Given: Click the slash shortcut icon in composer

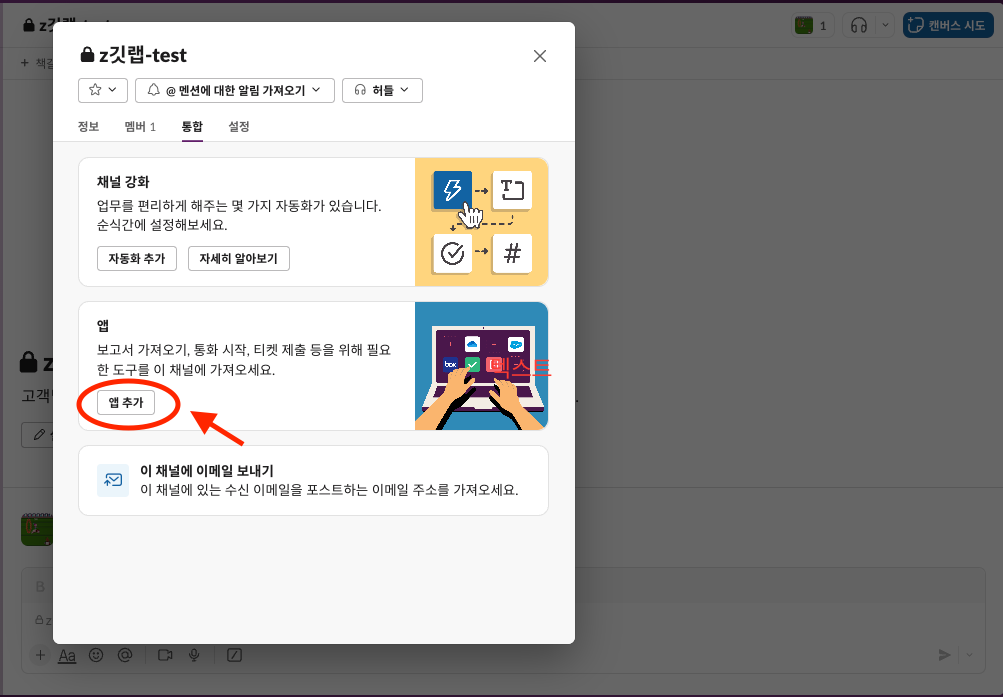Looking at the screenshot, I should tap(234, 655).
